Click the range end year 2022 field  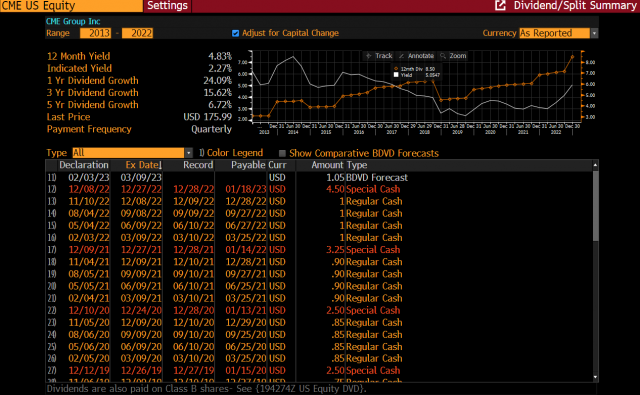pos(138,33)
